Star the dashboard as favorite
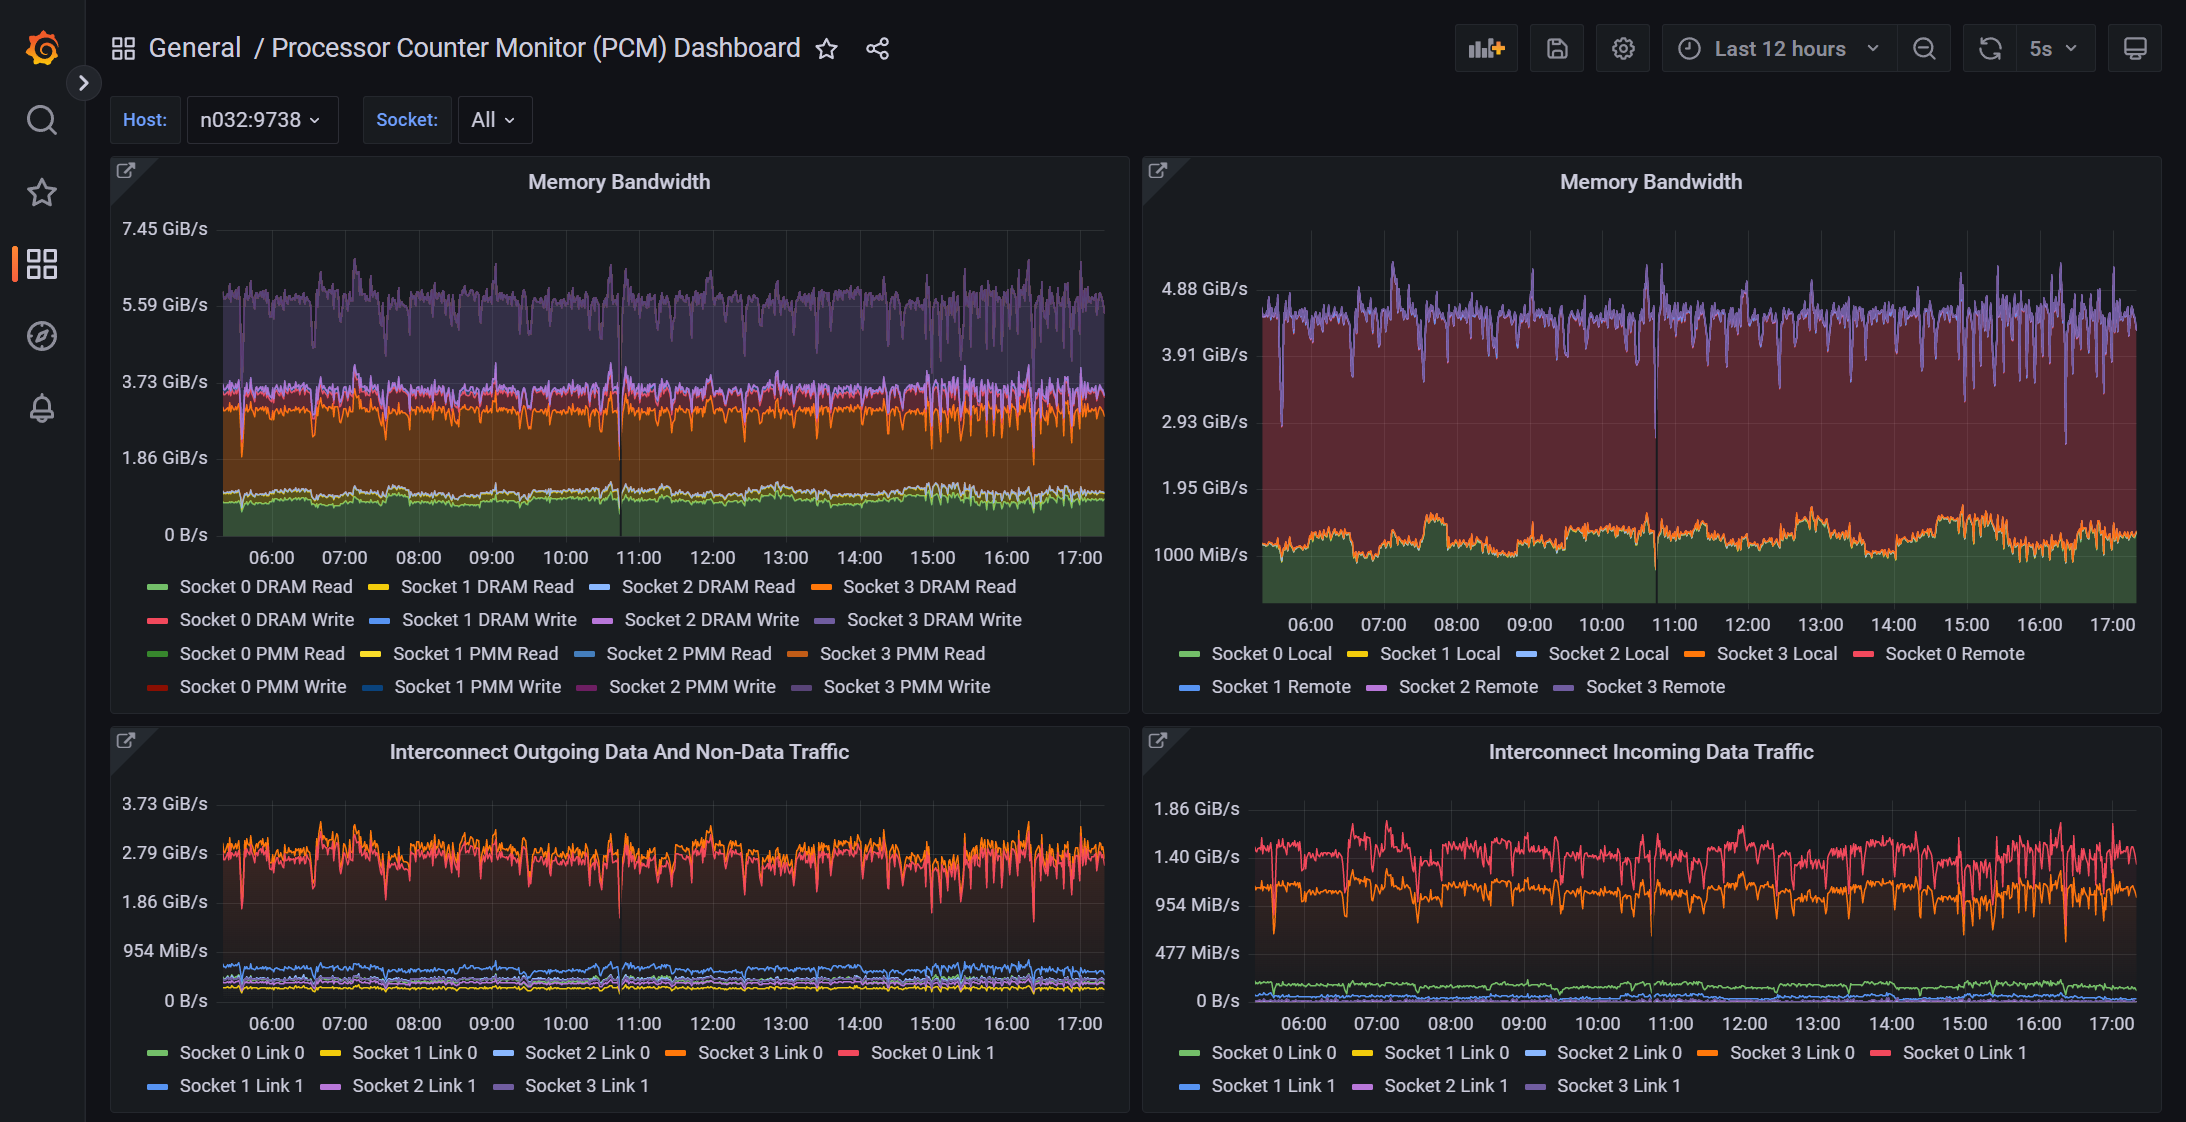Screen dimensions: 2186x1122 pyautogui.click(x=826, y=49)
